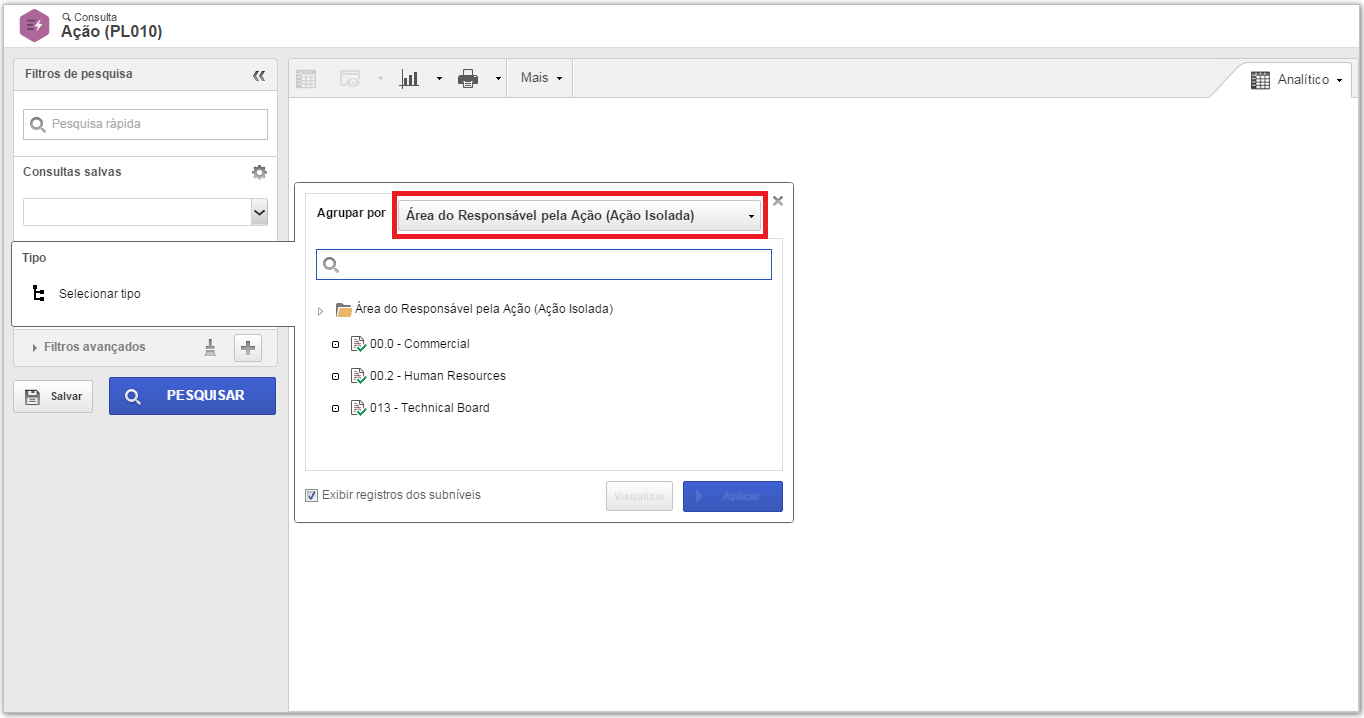
Task: Add an advanced filter with the plus button
Action: click(248, 347)
